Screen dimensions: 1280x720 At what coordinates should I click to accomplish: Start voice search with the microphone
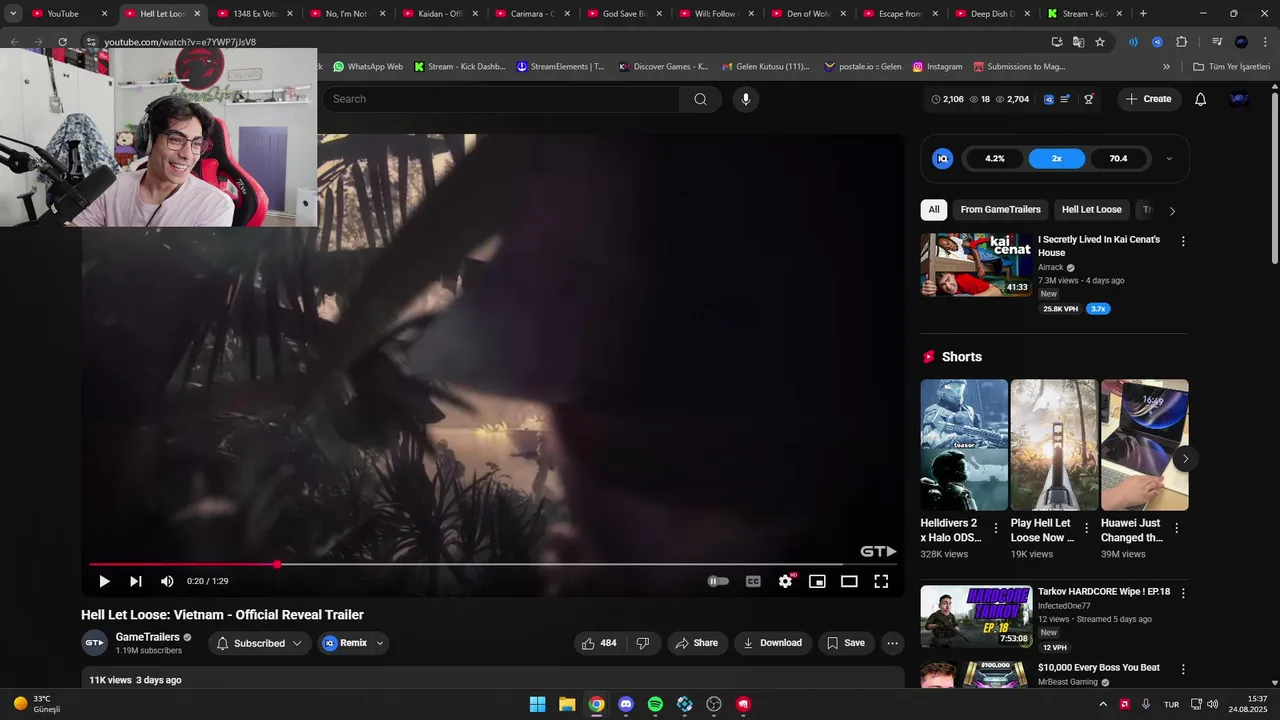tap(745, 99)
